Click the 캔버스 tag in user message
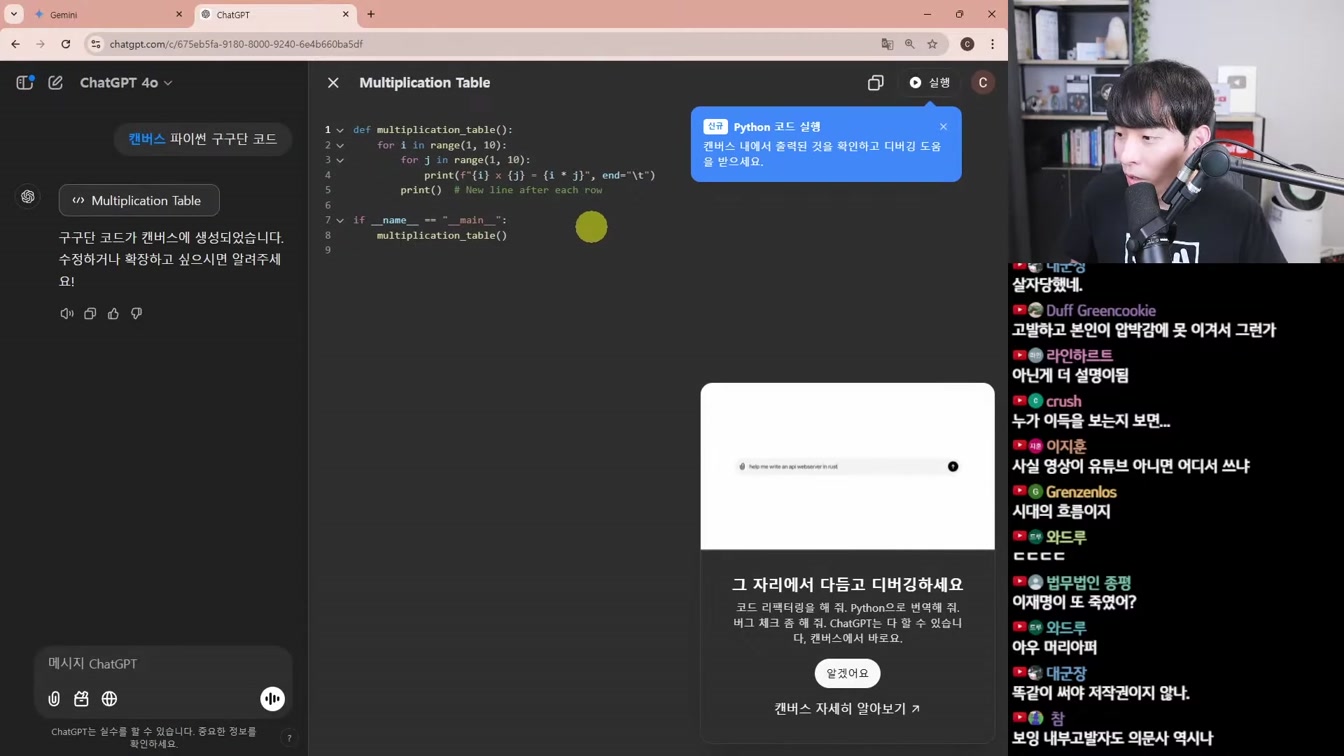 pos(146,139)
